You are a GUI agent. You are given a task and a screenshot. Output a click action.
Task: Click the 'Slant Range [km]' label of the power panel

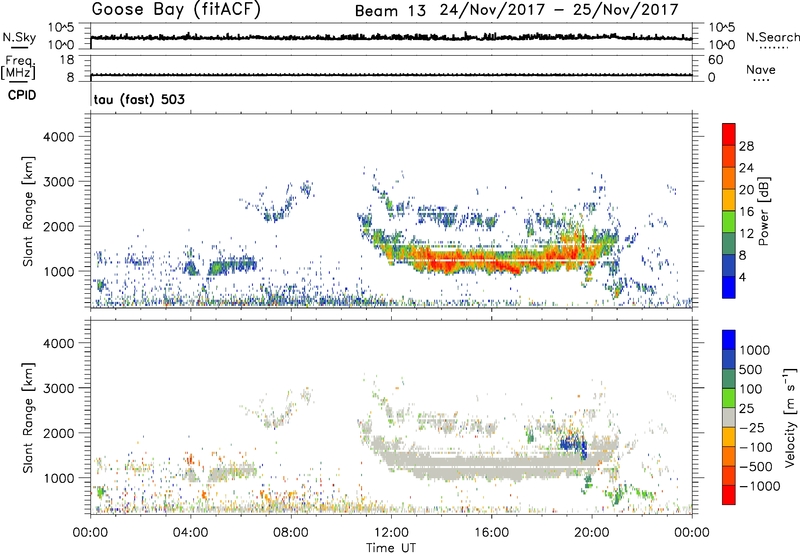point(28,211)
